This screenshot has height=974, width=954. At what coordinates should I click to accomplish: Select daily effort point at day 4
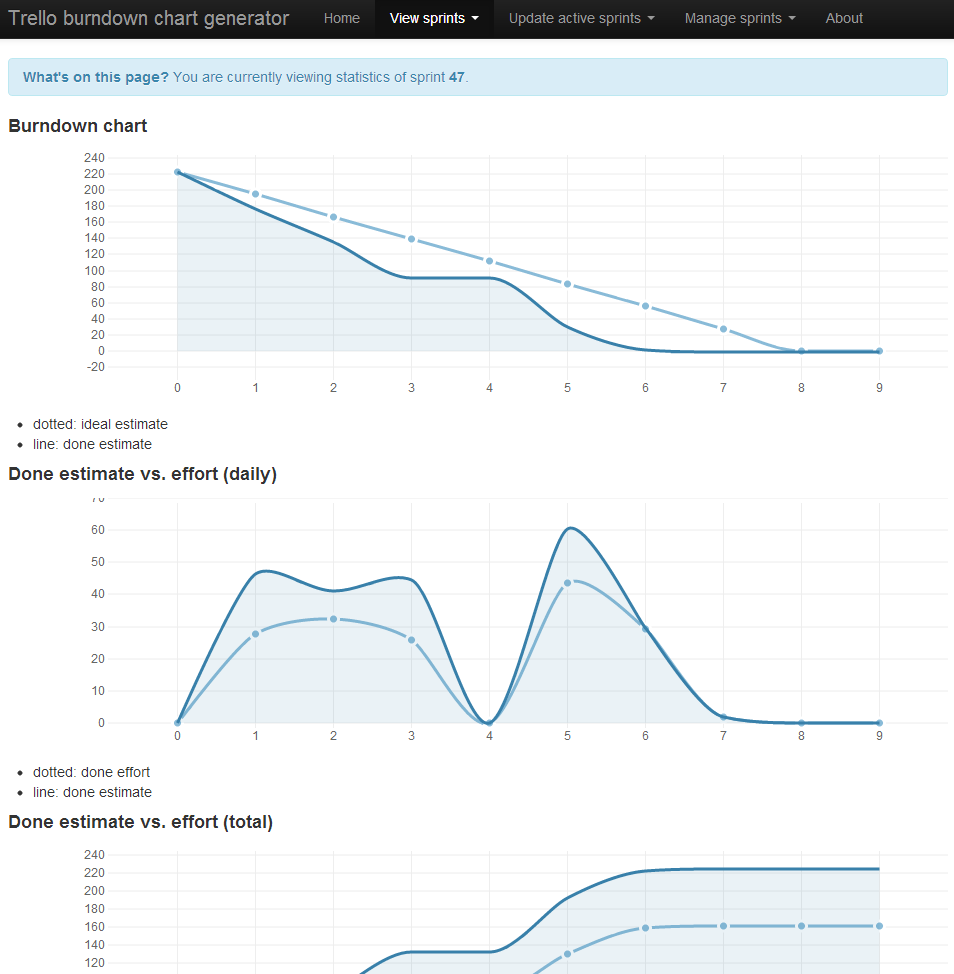pyautogui.click(x=489, y=723)
